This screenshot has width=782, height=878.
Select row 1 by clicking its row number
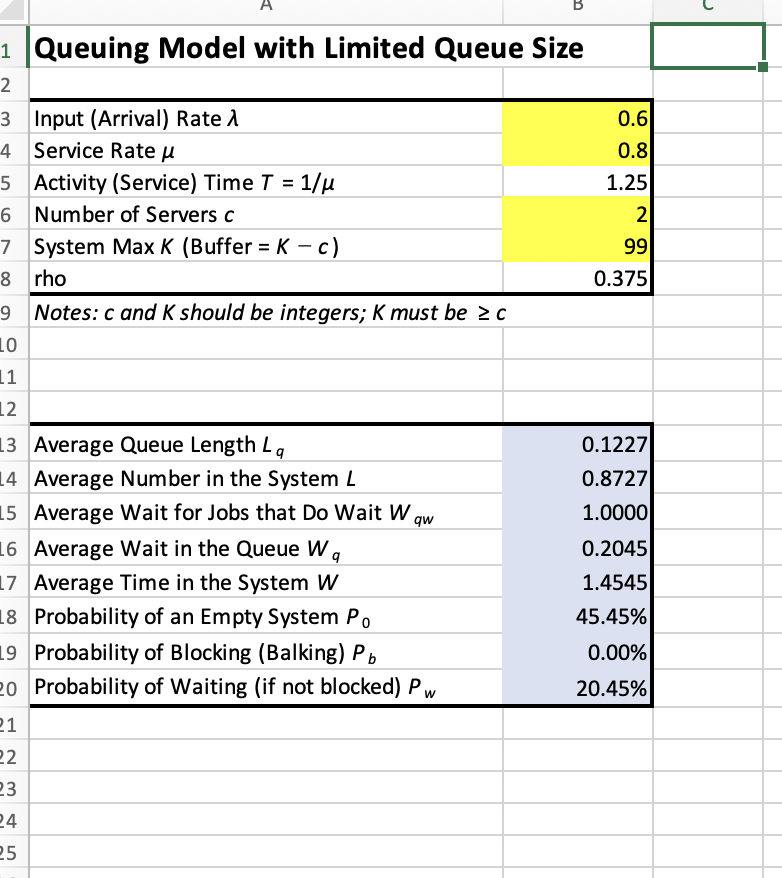10,47
